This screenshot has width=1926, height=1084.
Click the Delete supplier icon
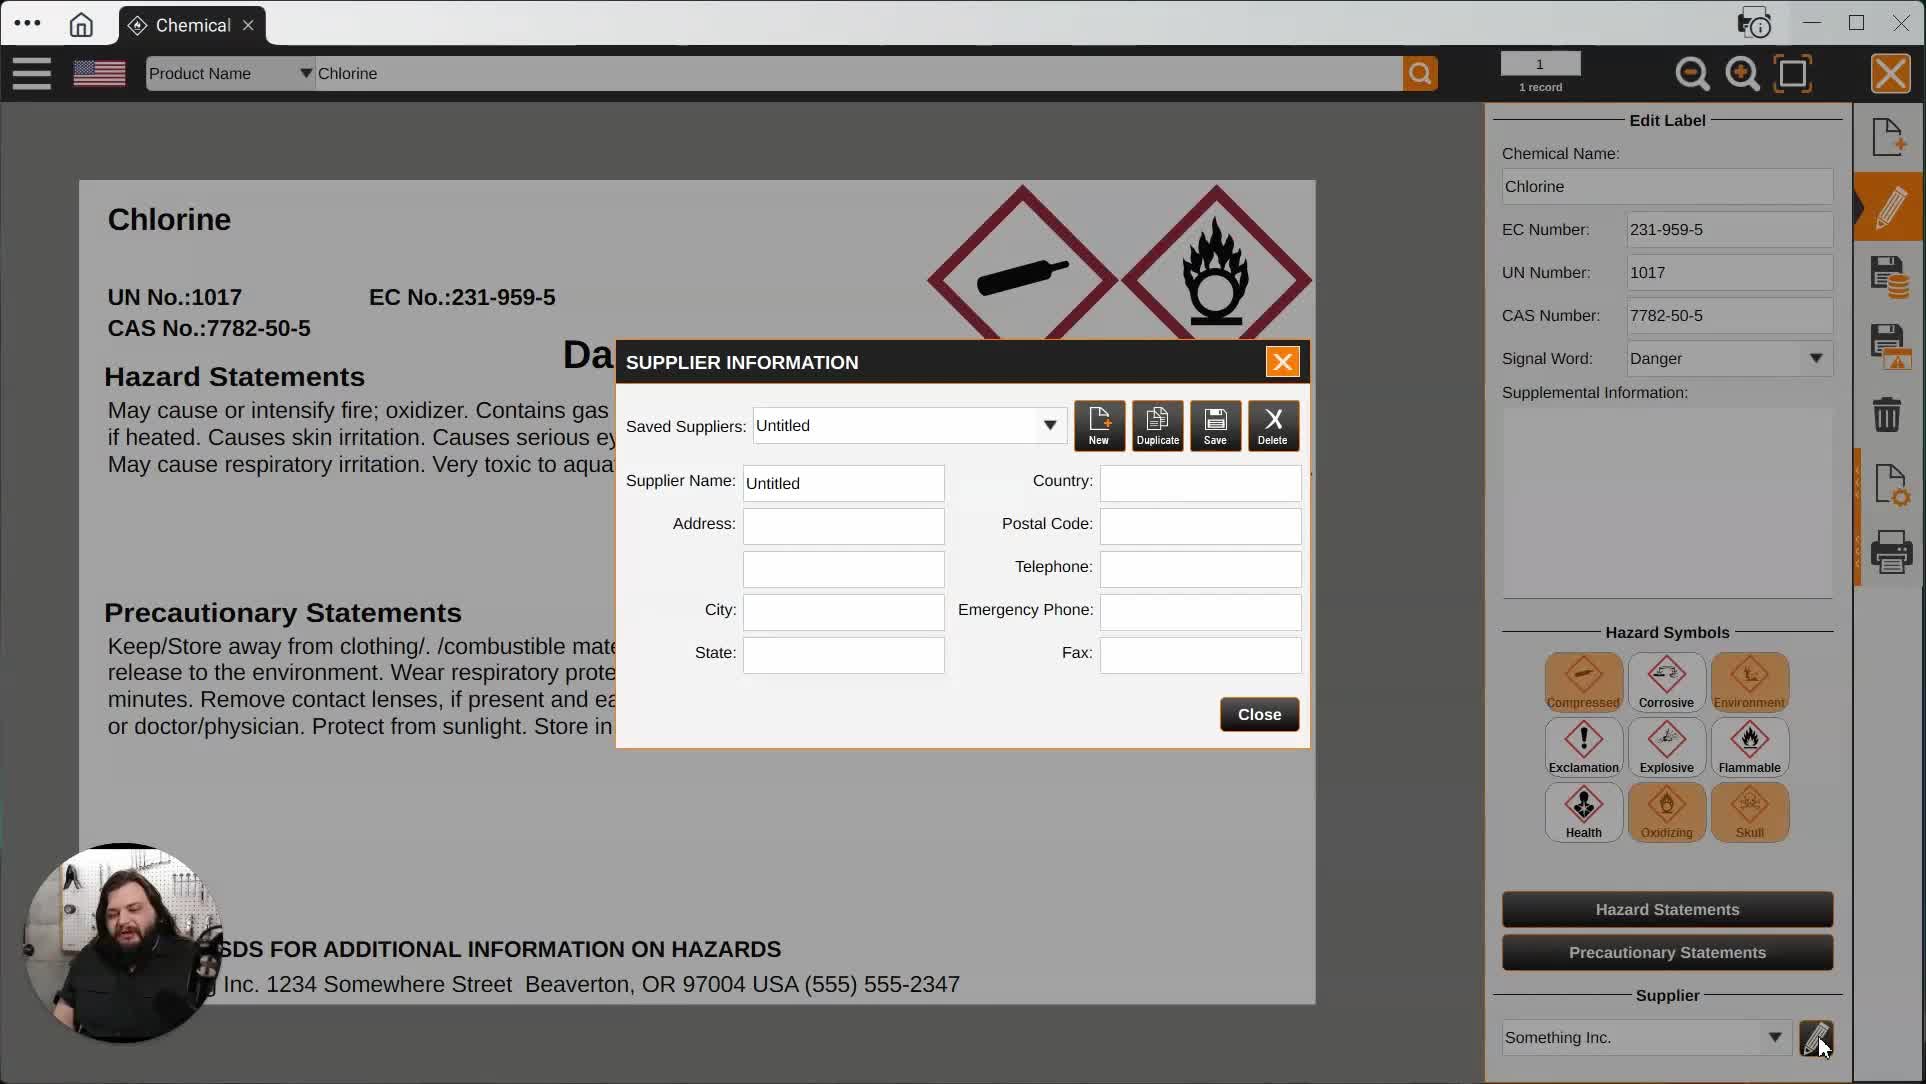click(1273, 426)
